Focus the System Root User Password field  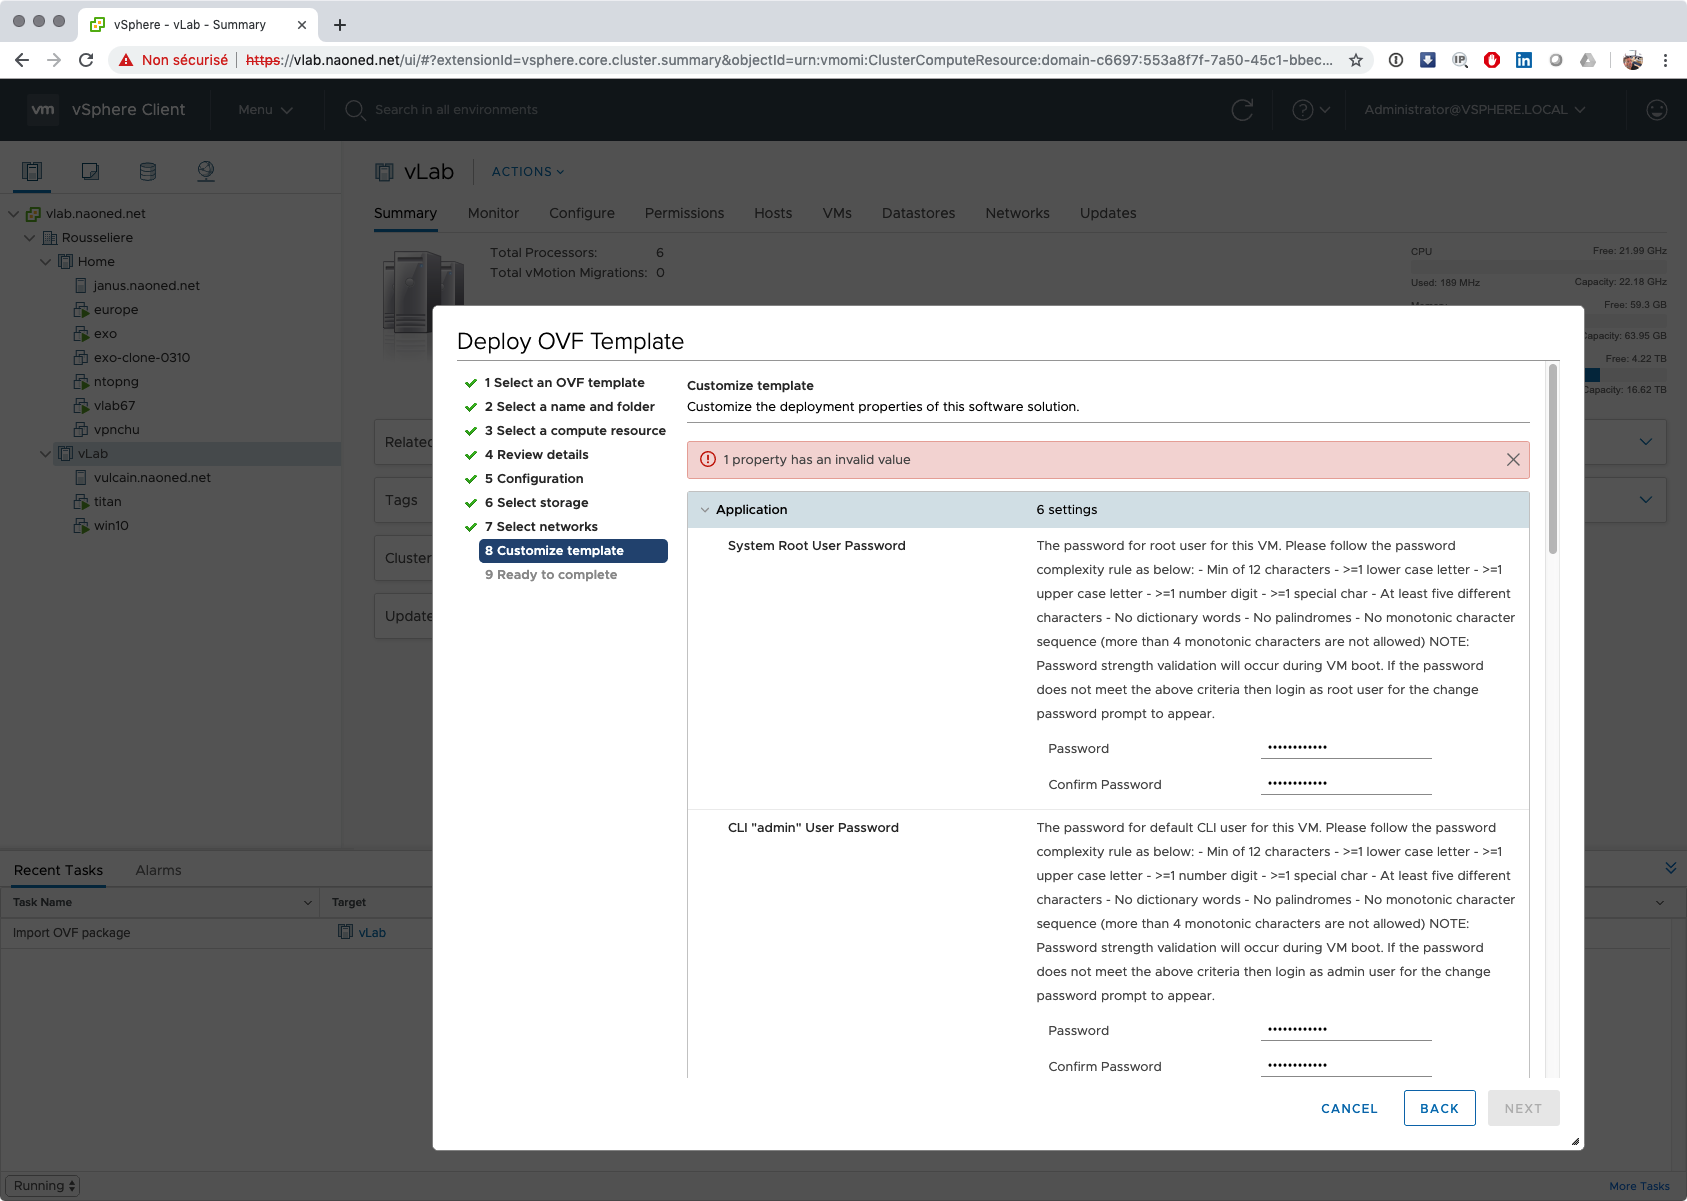[1345, 748]
